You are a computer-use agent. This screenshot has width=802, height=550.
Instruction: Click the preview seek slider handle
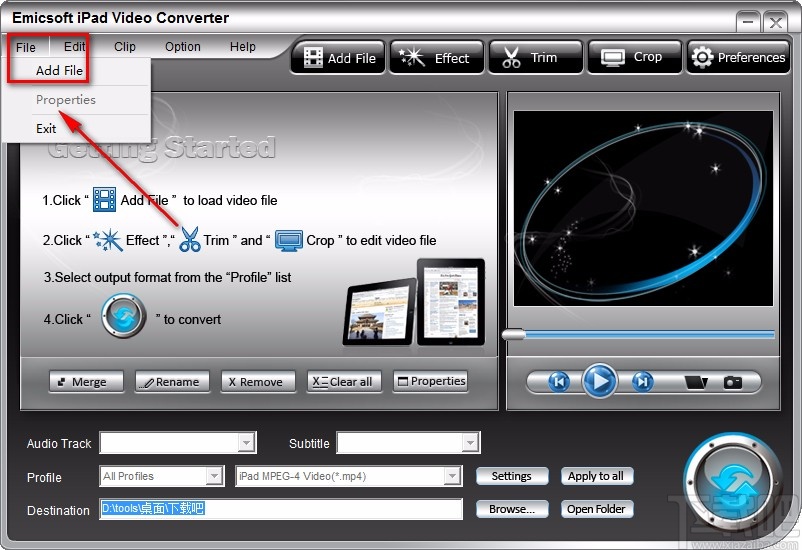514,335
